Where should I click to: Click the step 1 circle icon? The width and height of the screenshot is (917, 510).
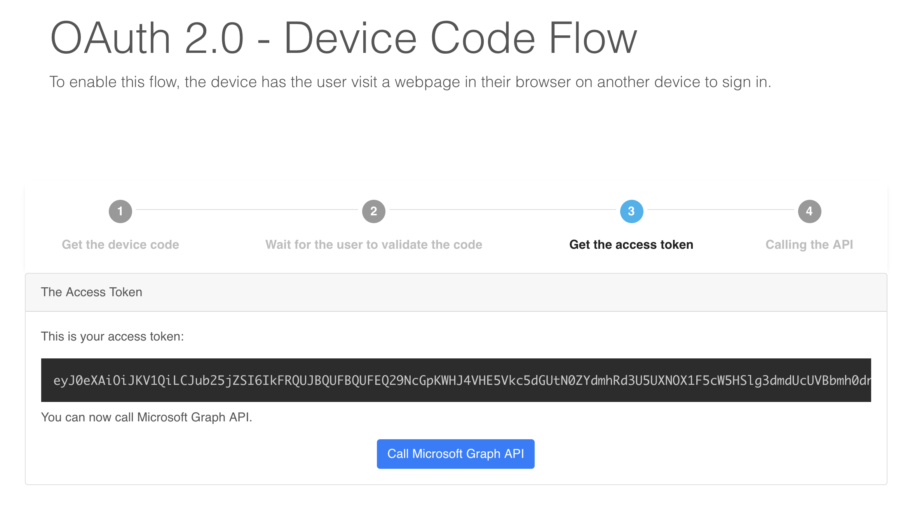120,211
